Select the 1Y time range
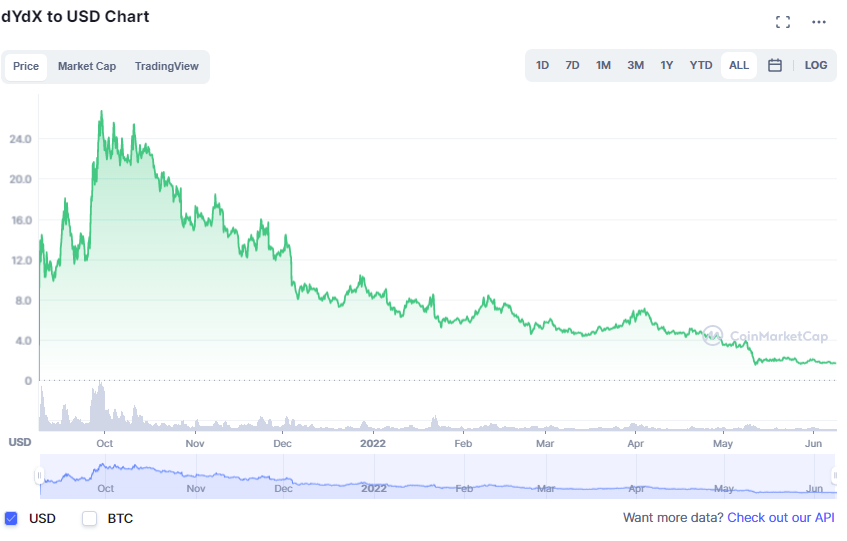This screenshot has height=541, width=847. [667, 65]
